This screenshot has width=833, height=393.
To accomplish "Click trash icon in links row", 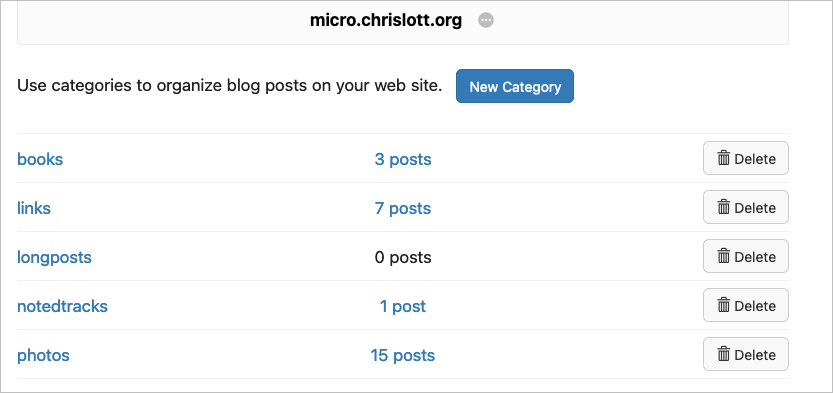I will (724, 207).
